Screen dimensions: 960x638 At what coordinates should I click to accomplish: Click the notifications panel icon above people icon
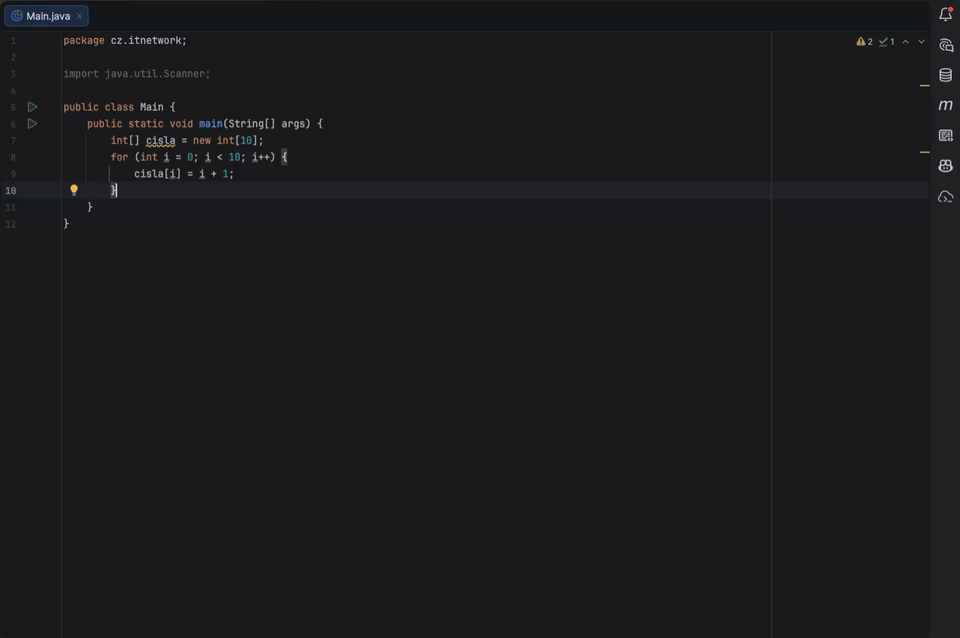click(x=945, y=135)
